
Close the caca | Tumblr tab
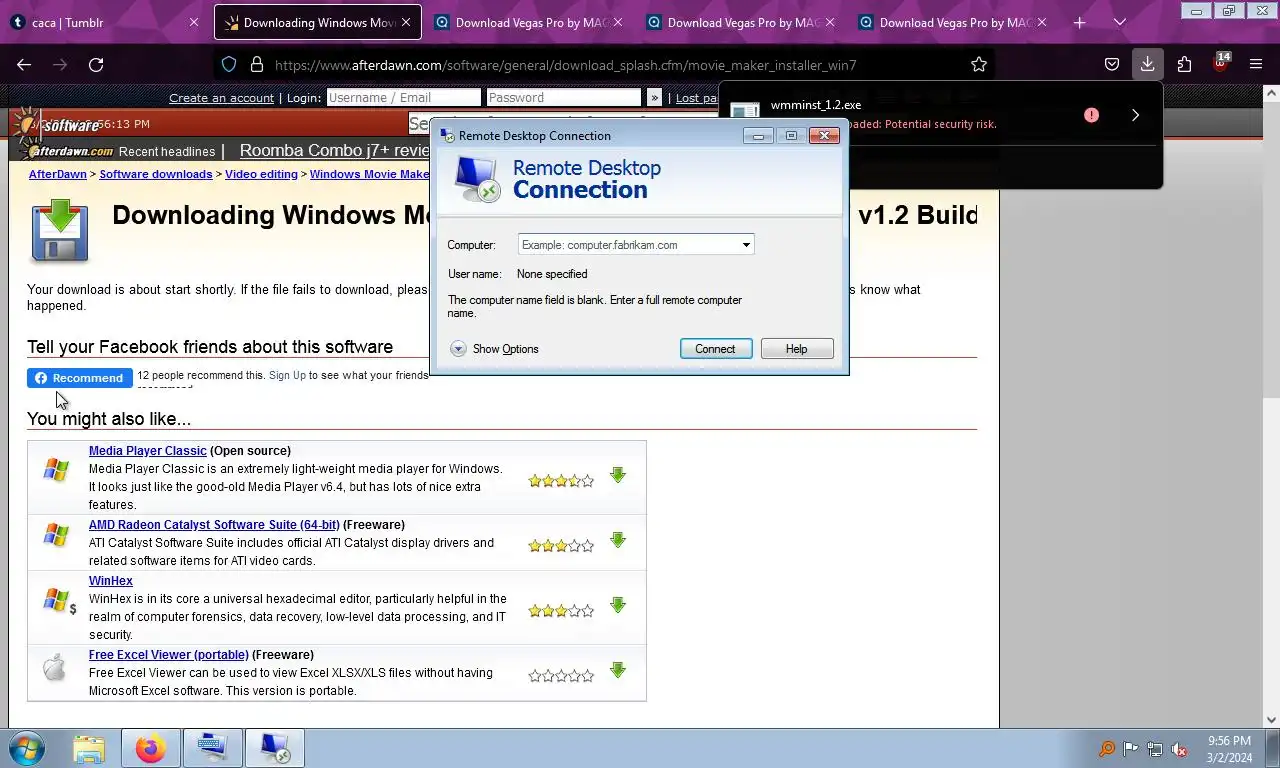coord(194,22)
